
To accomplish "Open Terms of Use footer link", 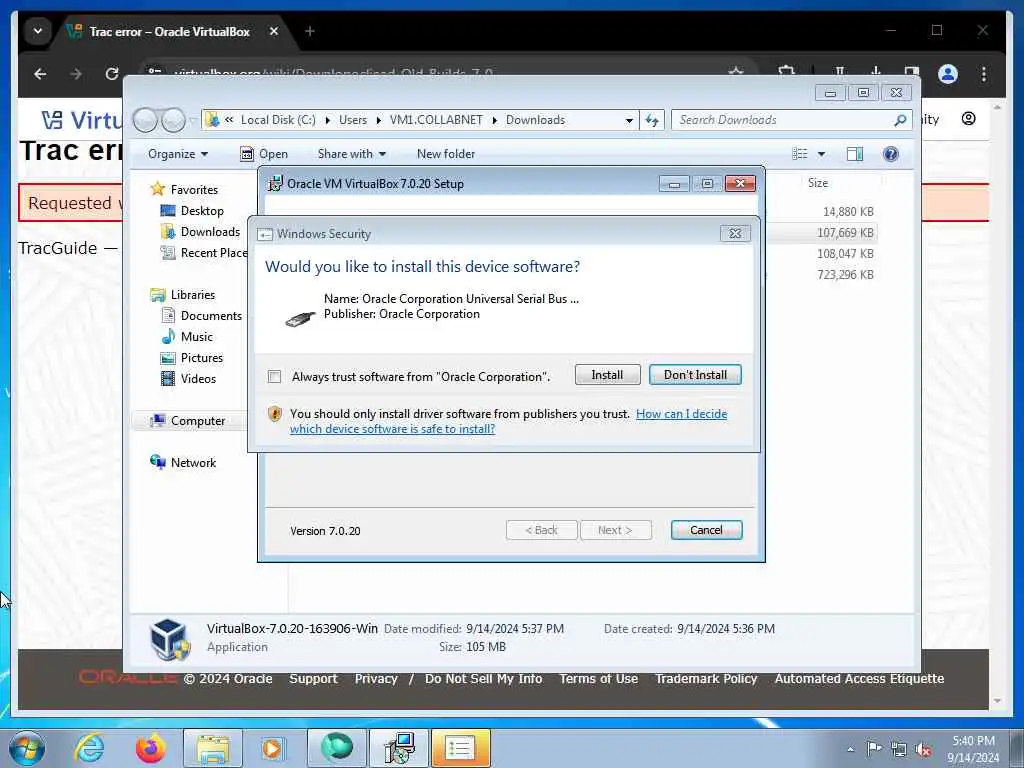I will coord(598,679).
